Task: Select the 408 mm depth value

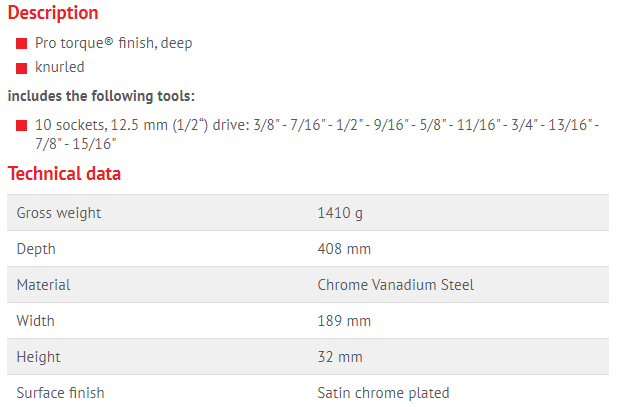Action: [344, 249]
